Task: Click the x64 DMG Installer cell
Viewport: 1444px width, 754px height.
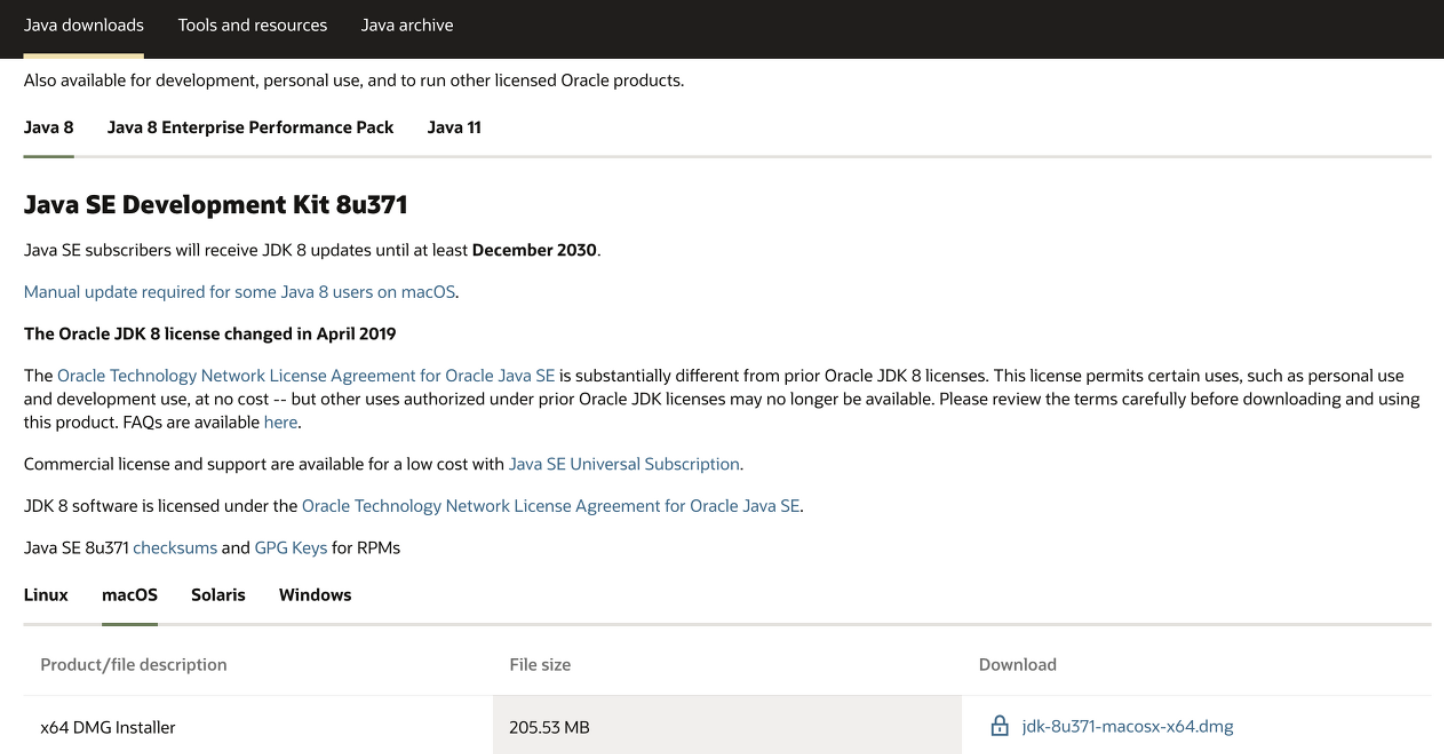Action: [259, 727]
